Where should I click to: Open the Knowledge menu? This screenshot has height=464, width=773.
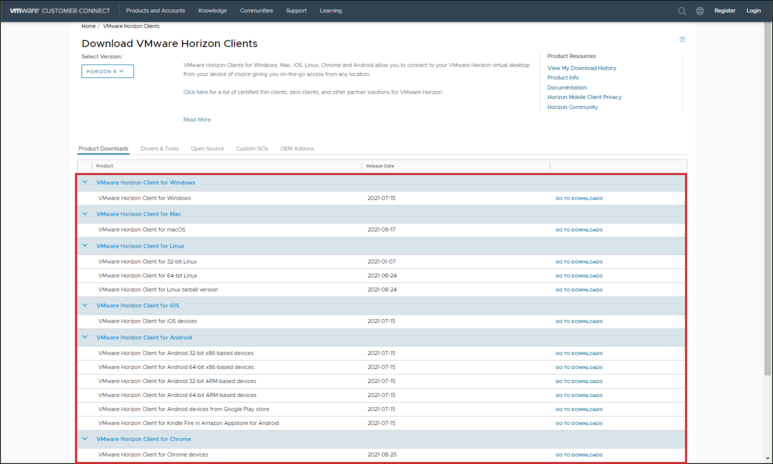pos(212,10)
